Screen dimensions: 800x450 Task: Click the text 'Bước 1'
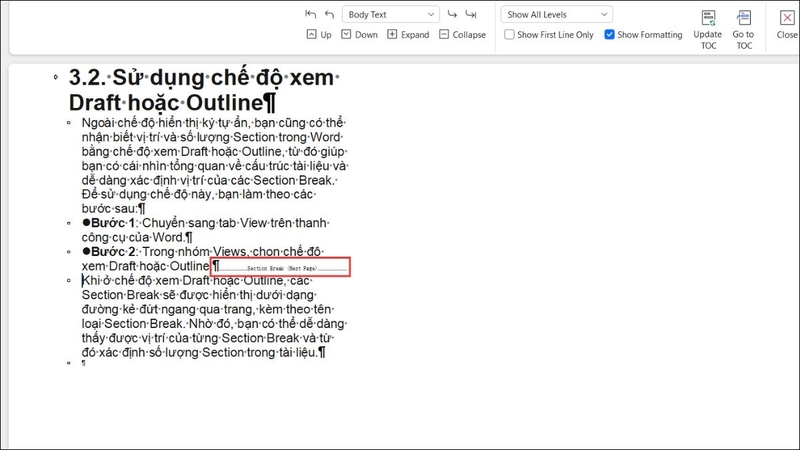(x=112, y=223)
